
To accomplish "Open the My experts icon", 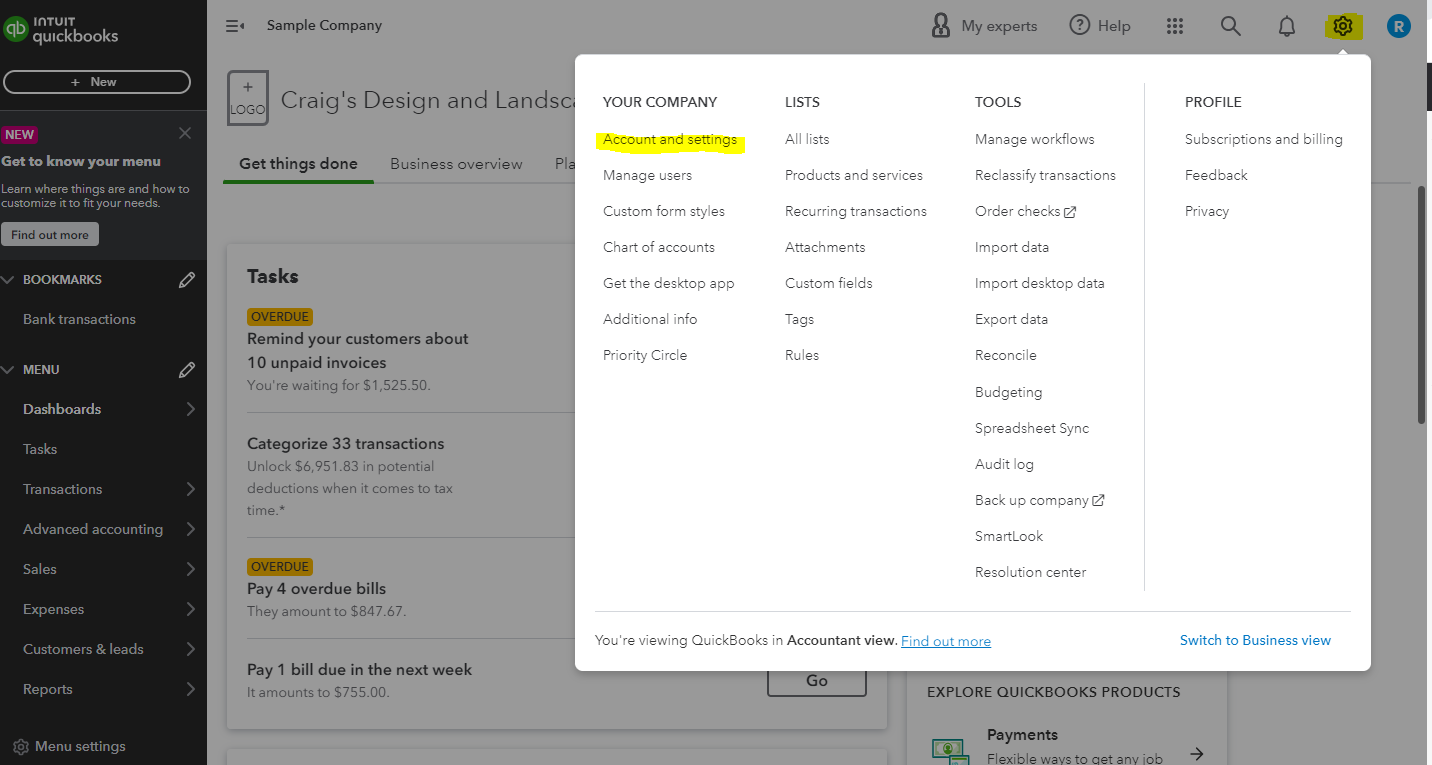I will click(x=940, y=26).
